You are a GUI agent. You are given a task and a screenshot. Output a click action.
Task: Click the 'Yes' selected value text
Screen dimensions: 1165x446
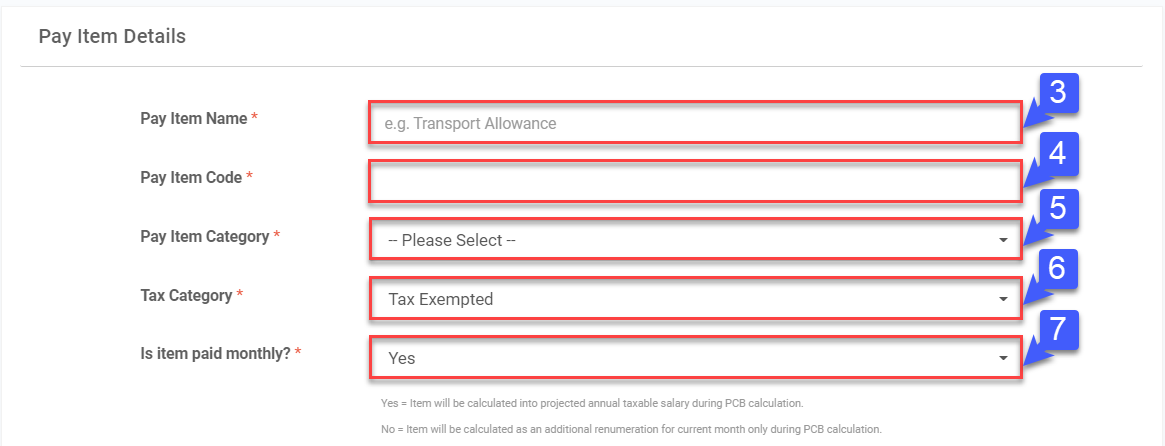click(402, 358)
